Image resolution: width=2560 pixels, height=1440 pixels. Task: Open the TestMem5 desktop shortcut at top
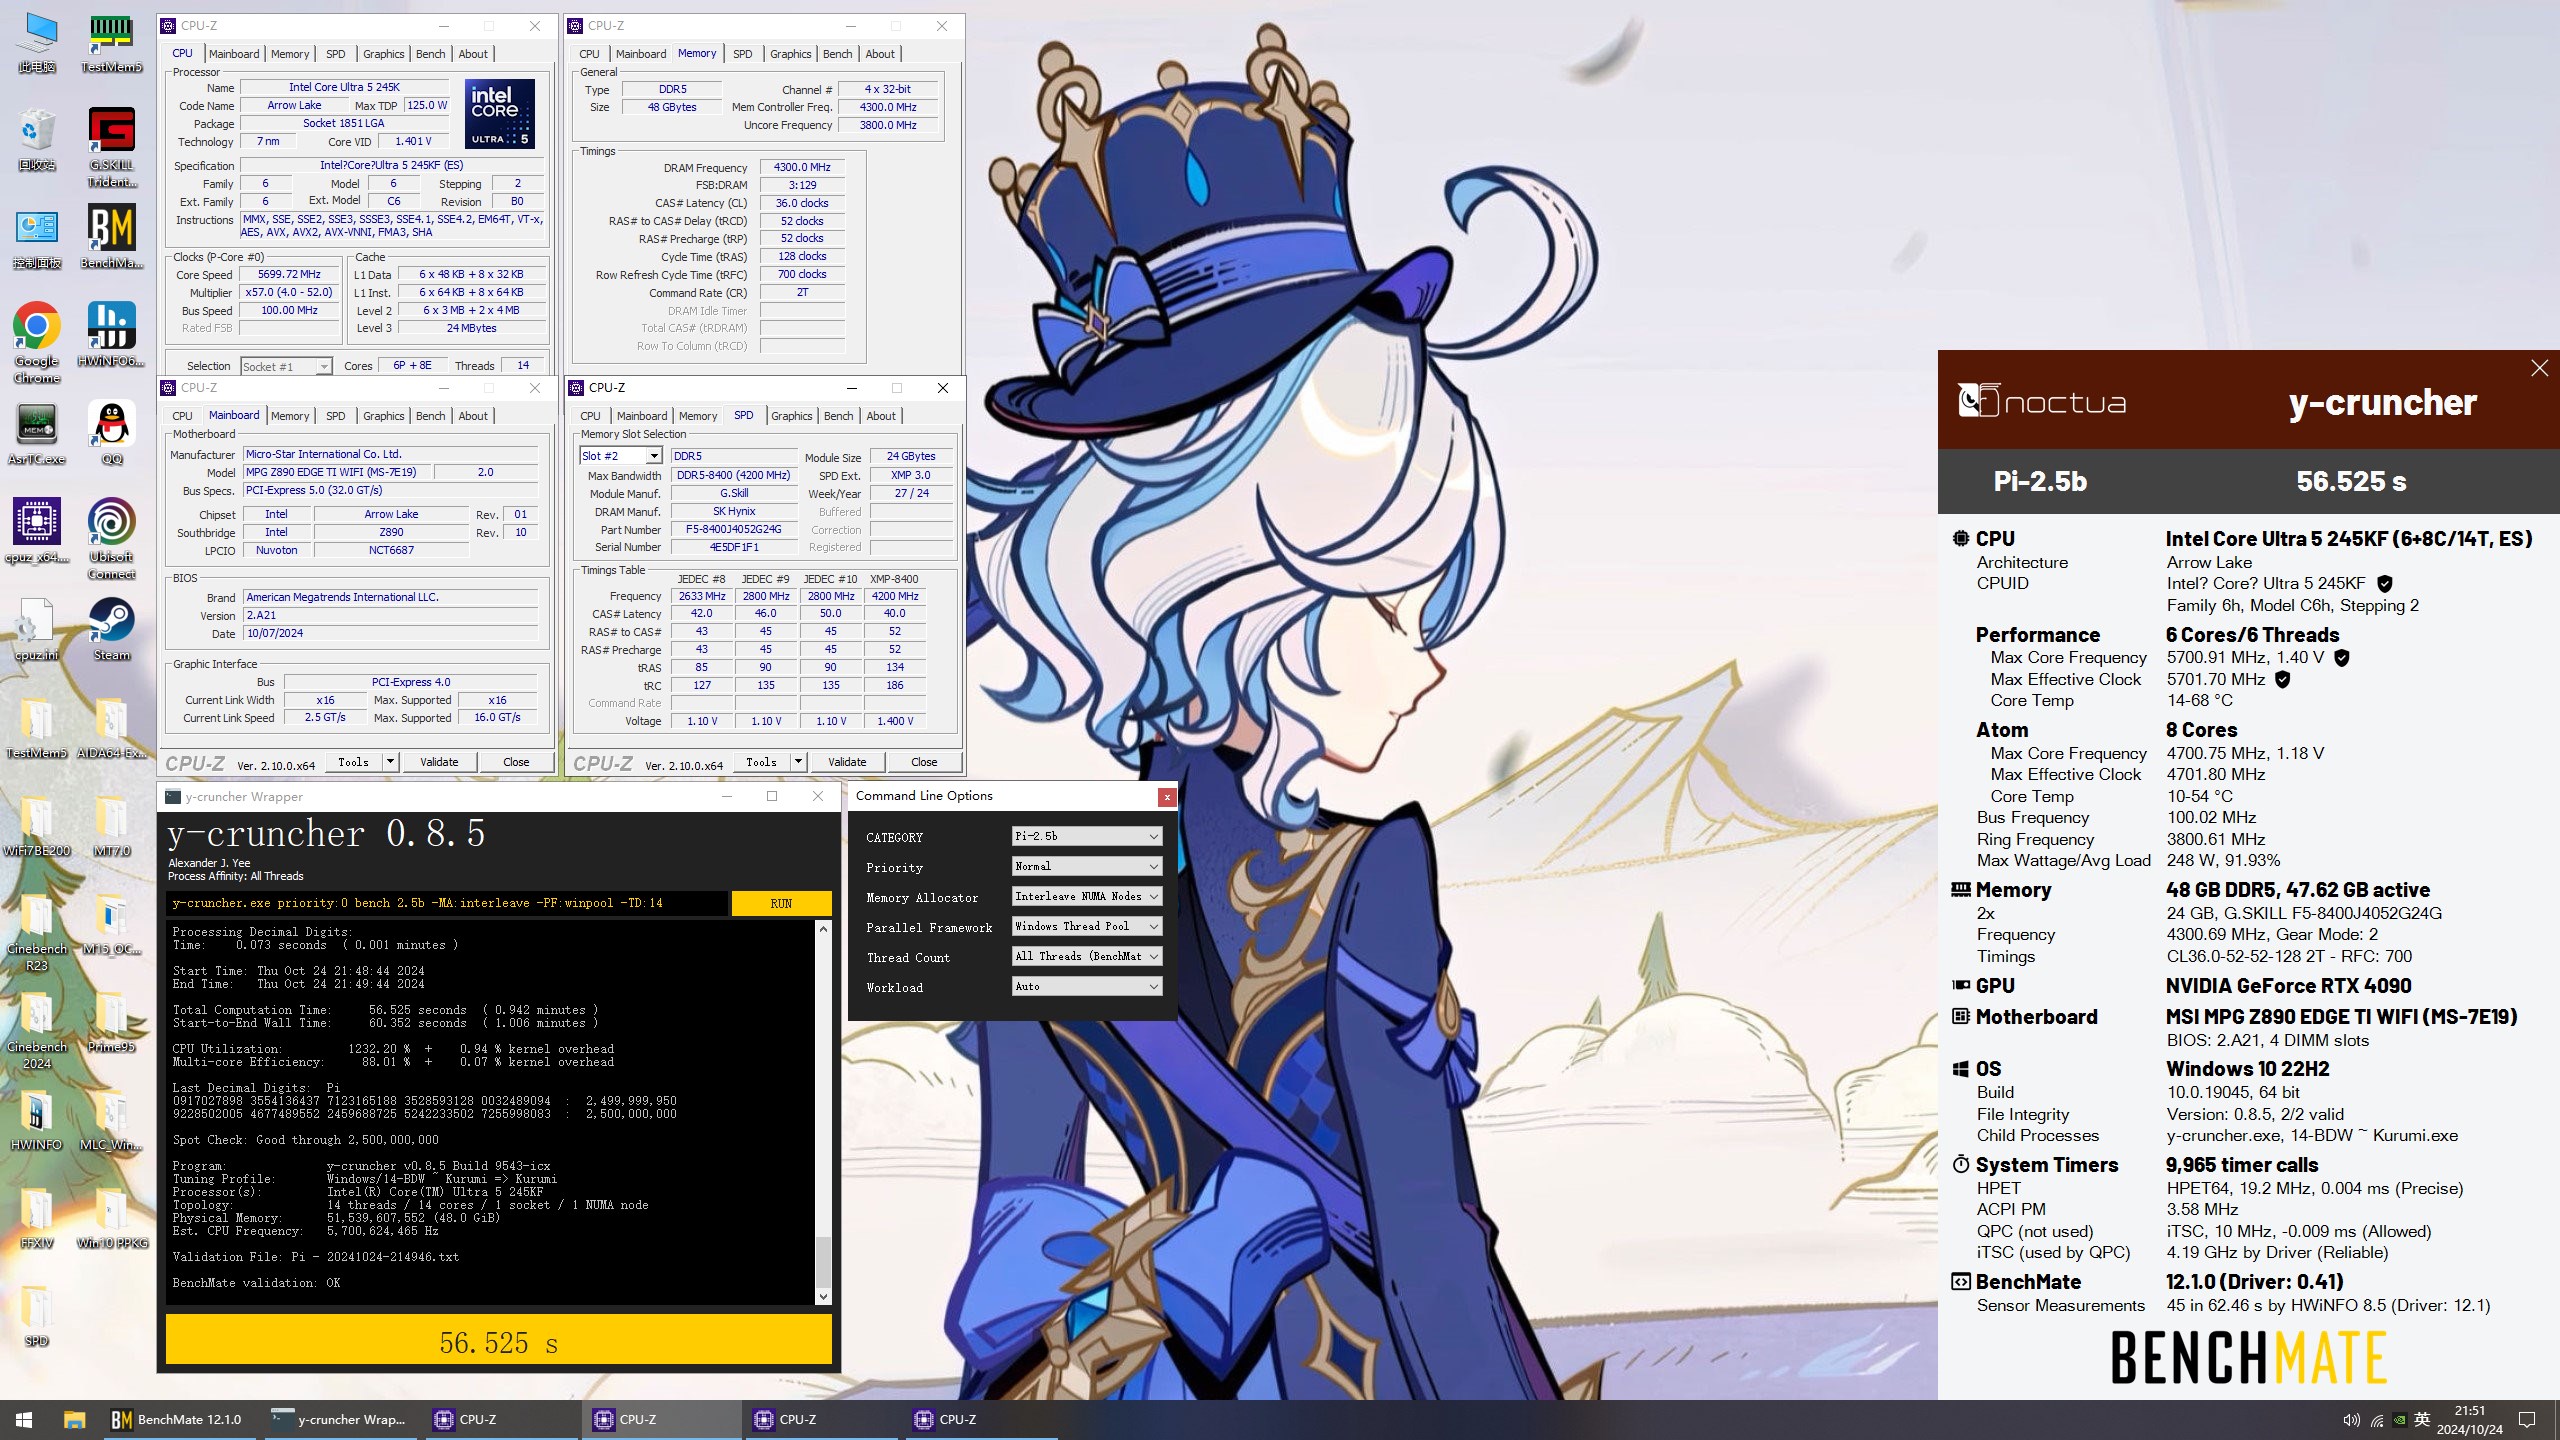tap(111, 43)
